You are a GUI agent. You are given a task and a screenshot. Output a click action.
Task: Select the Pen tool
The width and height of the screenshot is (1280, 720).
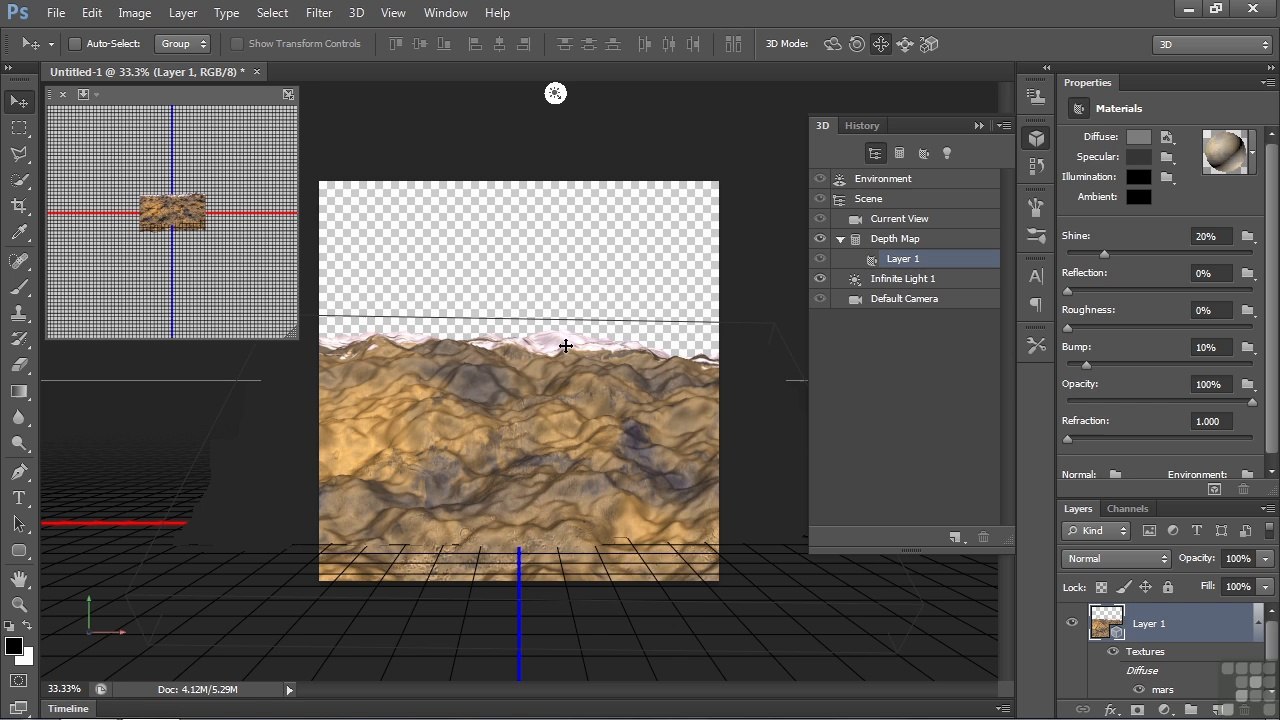click(x=19, y=472)
